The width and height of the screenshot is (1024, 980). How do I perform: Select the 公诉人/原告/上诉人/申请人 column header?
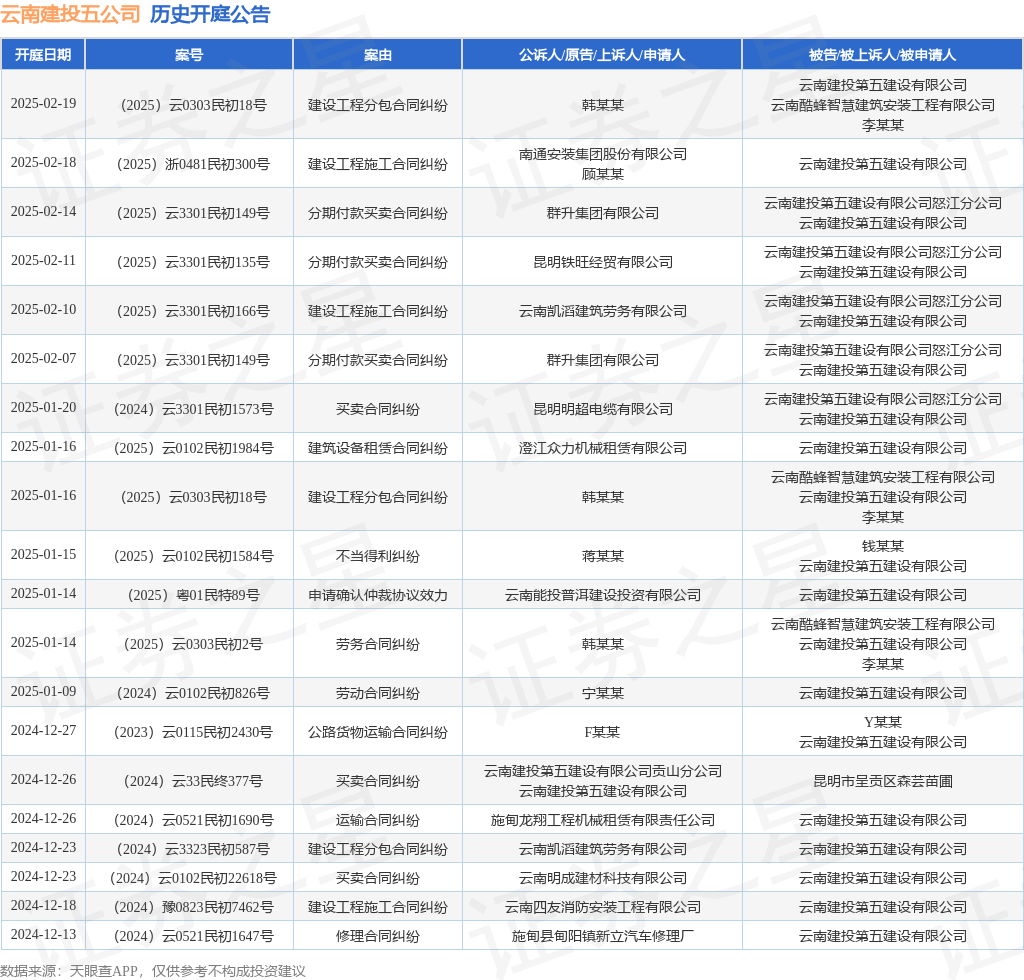click(x=602, y=55)
